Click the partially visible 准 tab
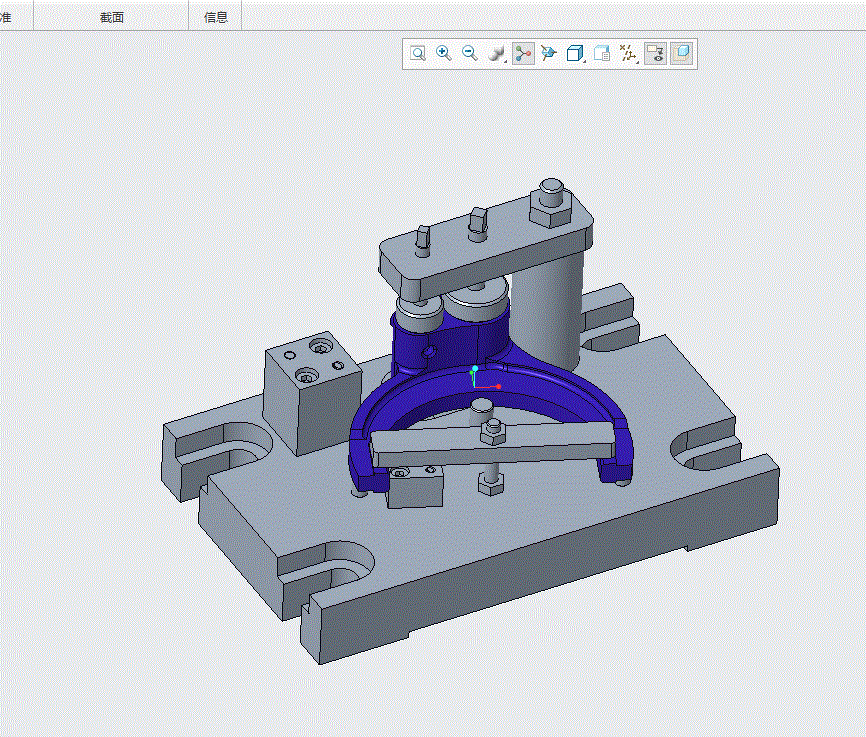866x737 pixels. pyautogui.click(x=6, y=17)
